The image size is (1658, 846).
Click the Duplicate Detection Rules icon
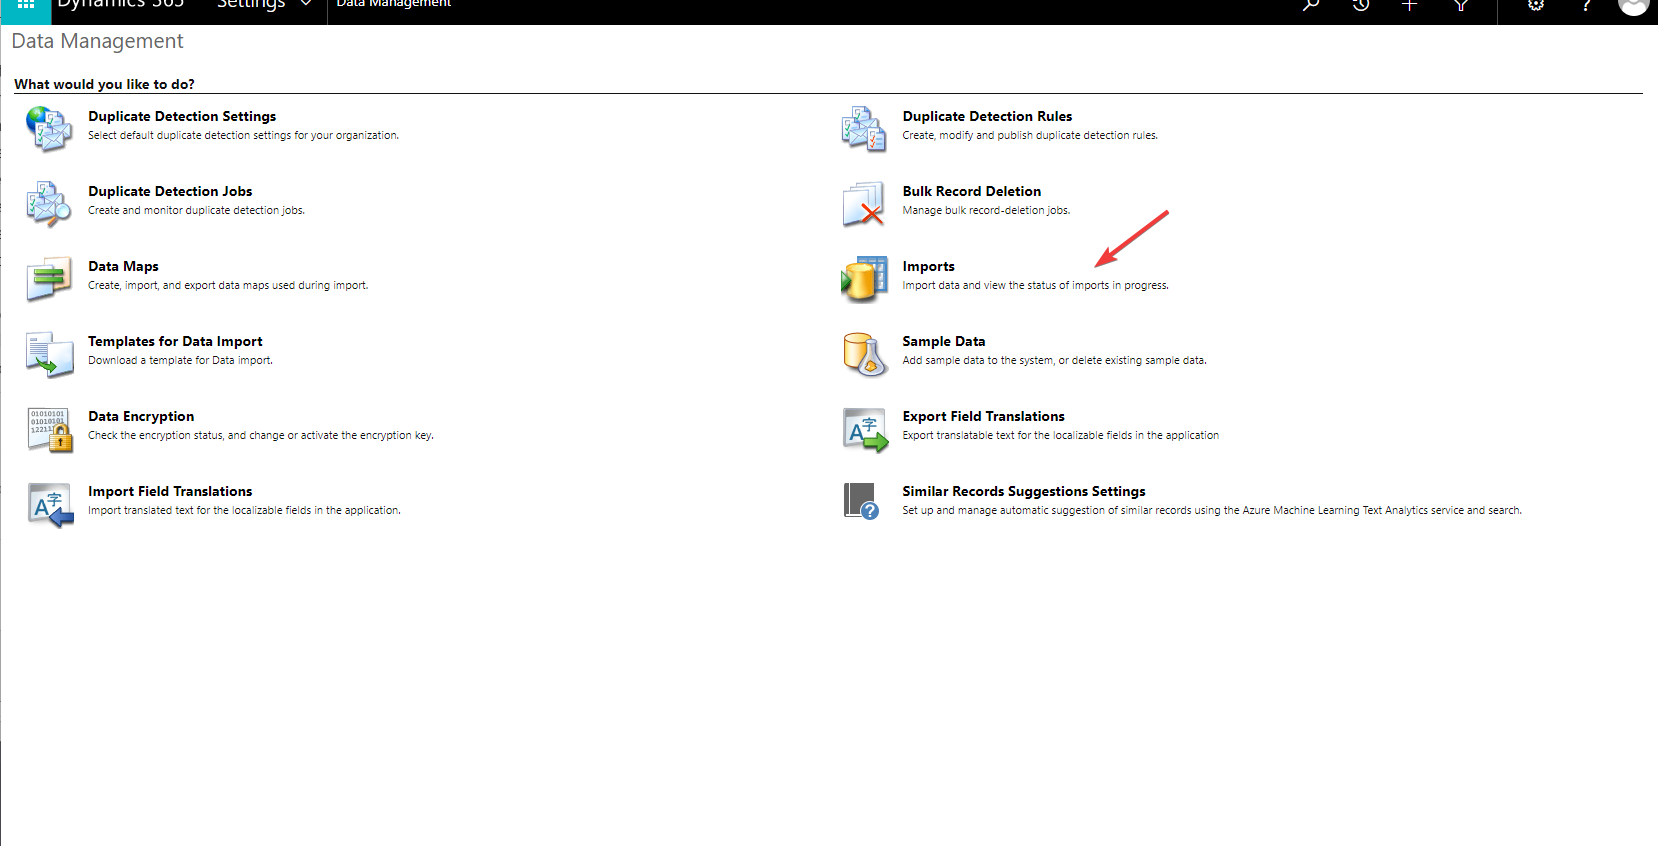click(x=864, y=129)
